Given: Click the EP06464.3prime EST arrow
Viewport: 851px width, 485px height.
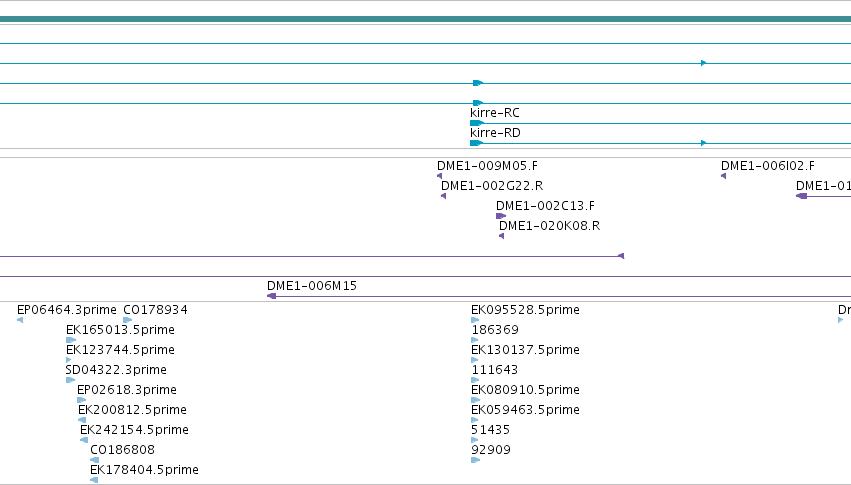Looking at the screenshot, I should [x=20, y=320].
